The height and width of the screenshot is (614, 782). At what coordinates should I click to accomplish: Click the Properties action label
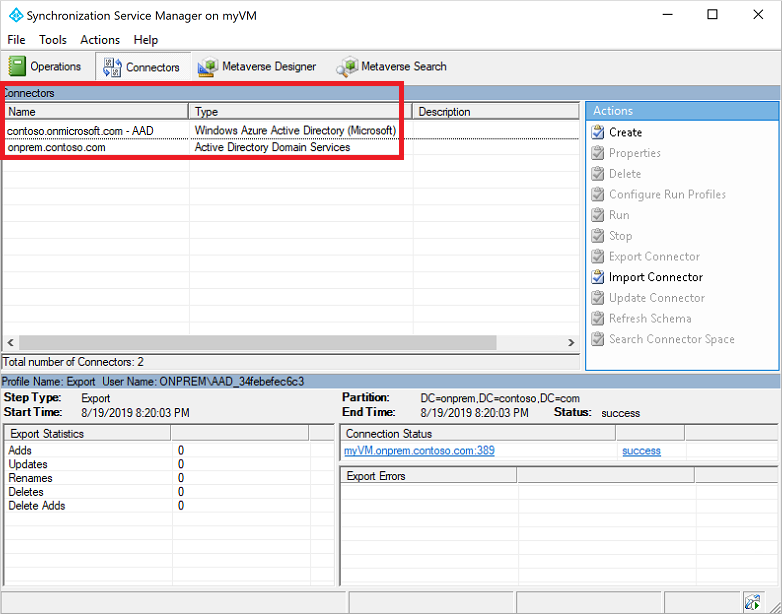tap(635, 153)
